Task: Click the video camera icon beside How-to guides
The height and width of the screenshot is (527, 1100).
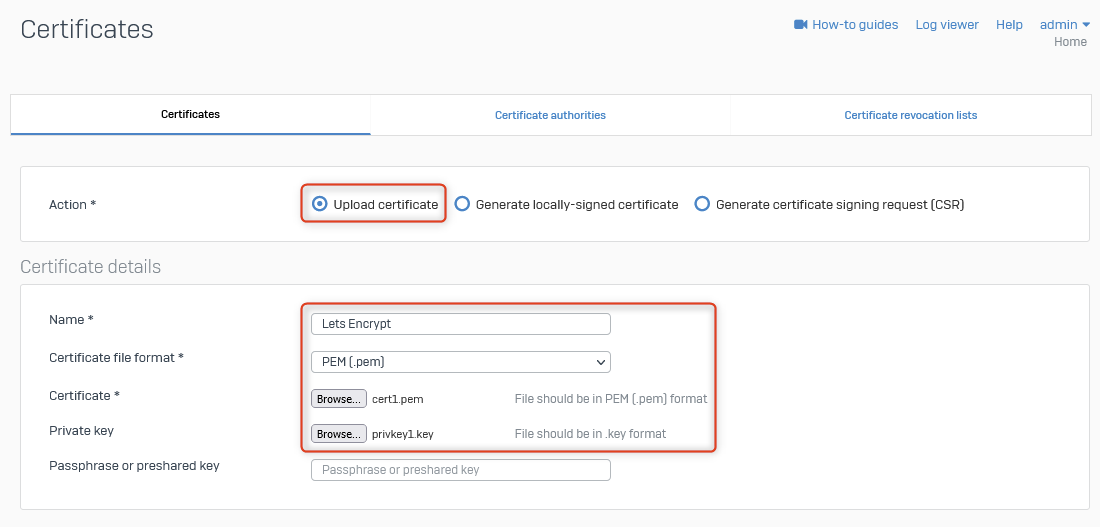Action: point(800,25)
